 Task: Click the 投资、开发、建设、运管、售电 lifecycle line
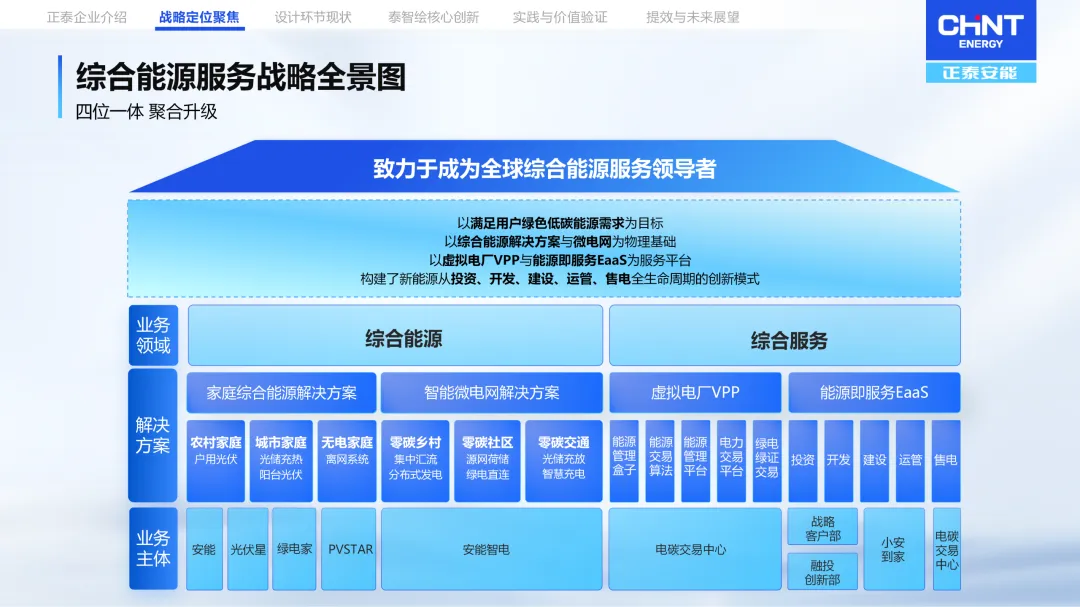click(560, 279)
